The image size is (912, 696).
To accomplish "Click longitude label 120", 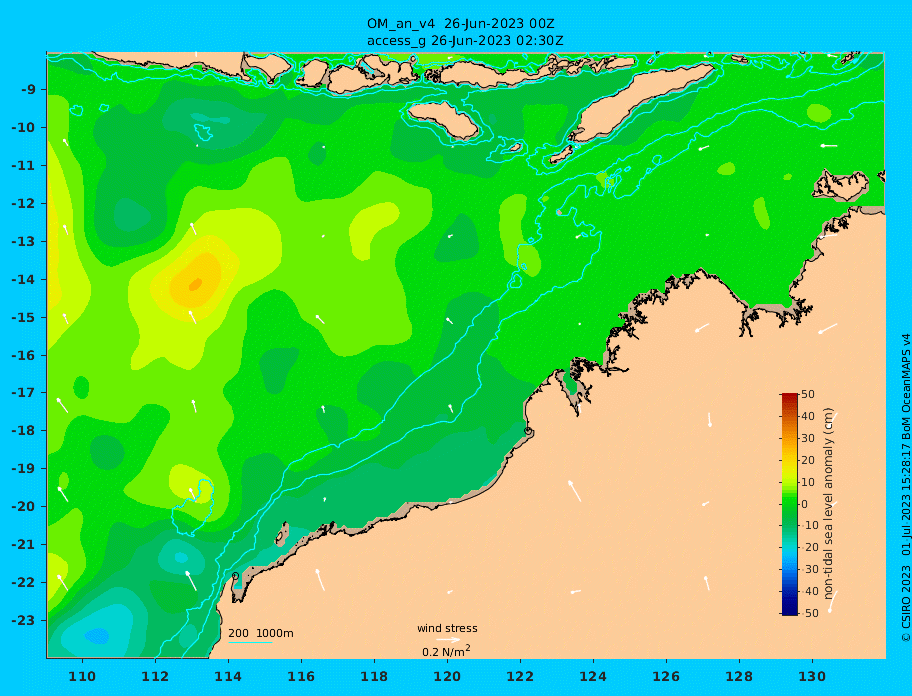I will tap(447, 676).
